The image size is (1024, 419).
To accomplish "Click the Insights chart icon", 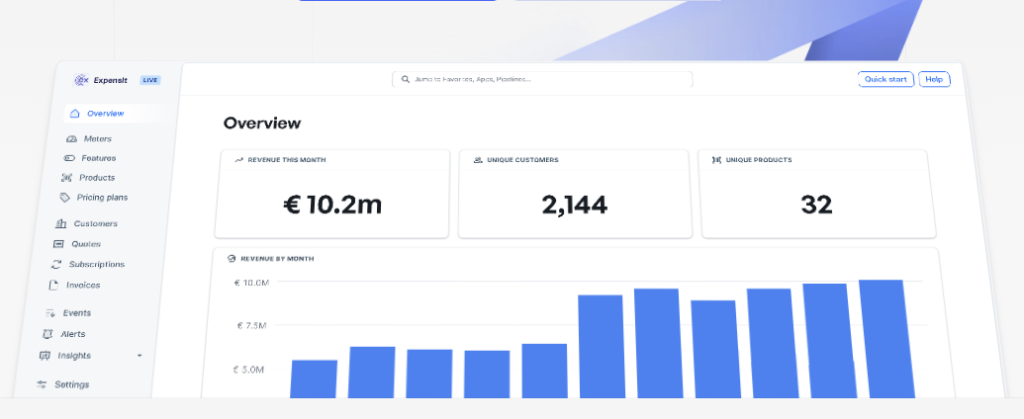I will coord(44,356).
